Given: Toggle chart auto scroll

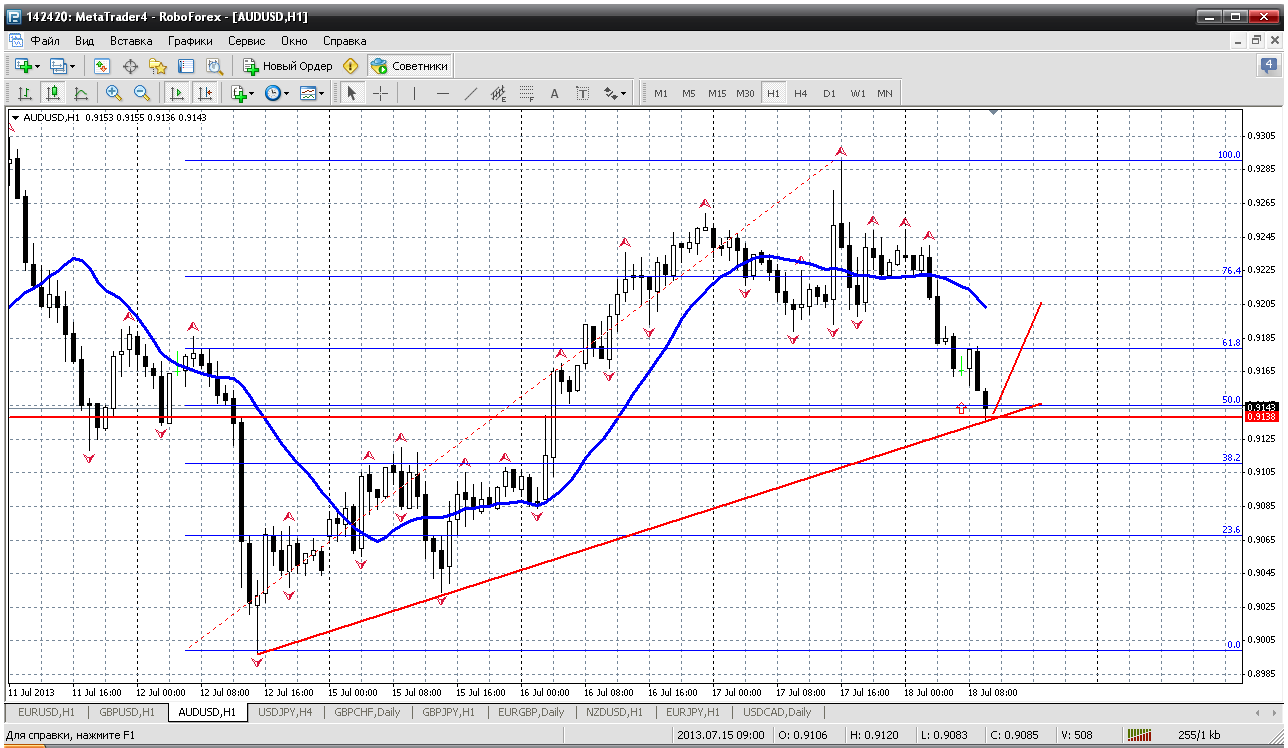Looking at the screenshot, I should (177, 93).
